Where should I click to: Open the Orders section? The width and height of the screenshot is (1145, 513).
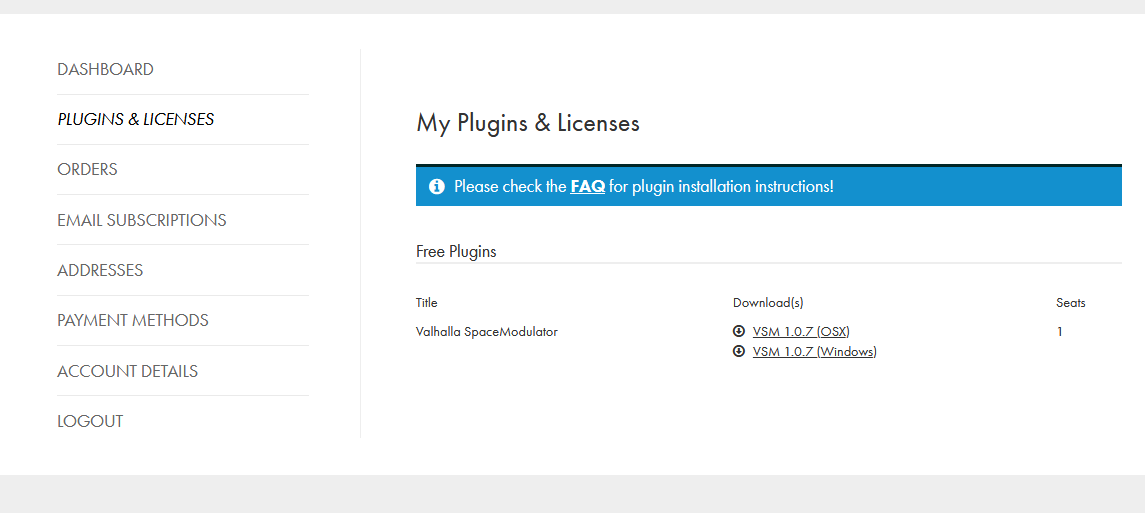pos(88,169)
